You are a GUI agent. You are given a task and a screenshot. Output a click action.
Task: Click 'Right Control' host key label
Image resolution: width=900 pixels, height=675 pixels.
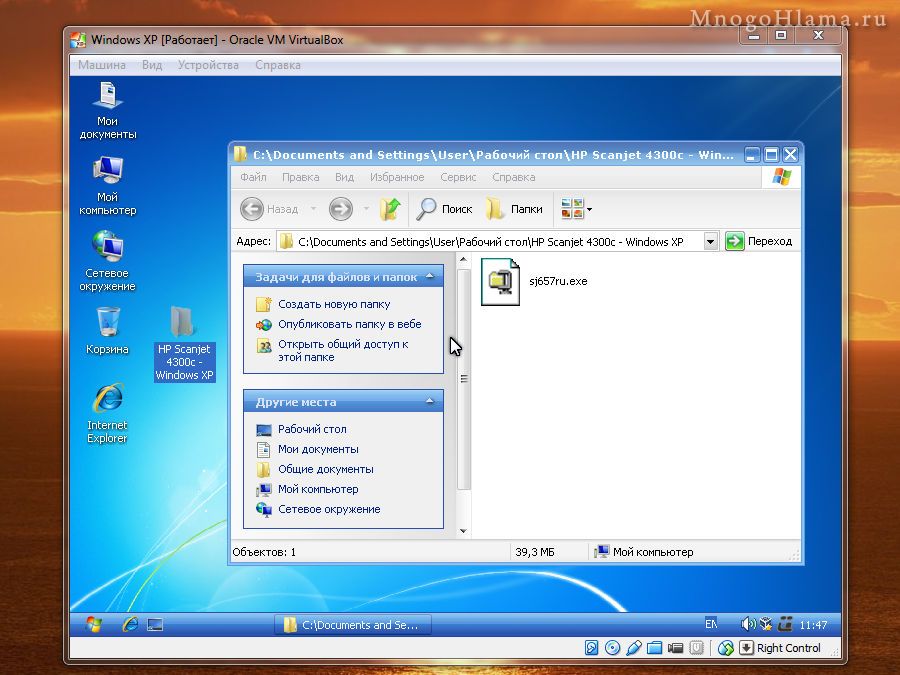pyautogui.click(x=789, y=648)
